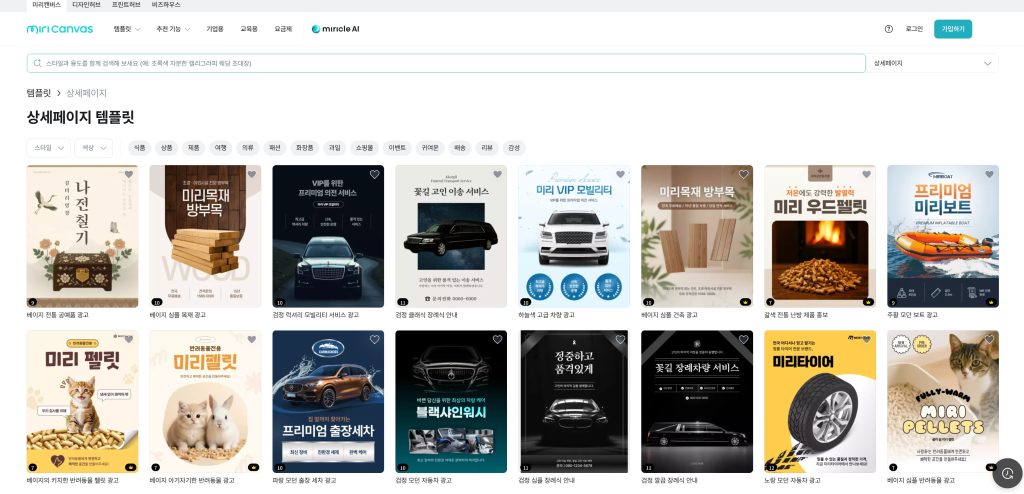Click the Miri Canvas logo
The width and height of the screenshot is (1024, 494).
(60, 29)
